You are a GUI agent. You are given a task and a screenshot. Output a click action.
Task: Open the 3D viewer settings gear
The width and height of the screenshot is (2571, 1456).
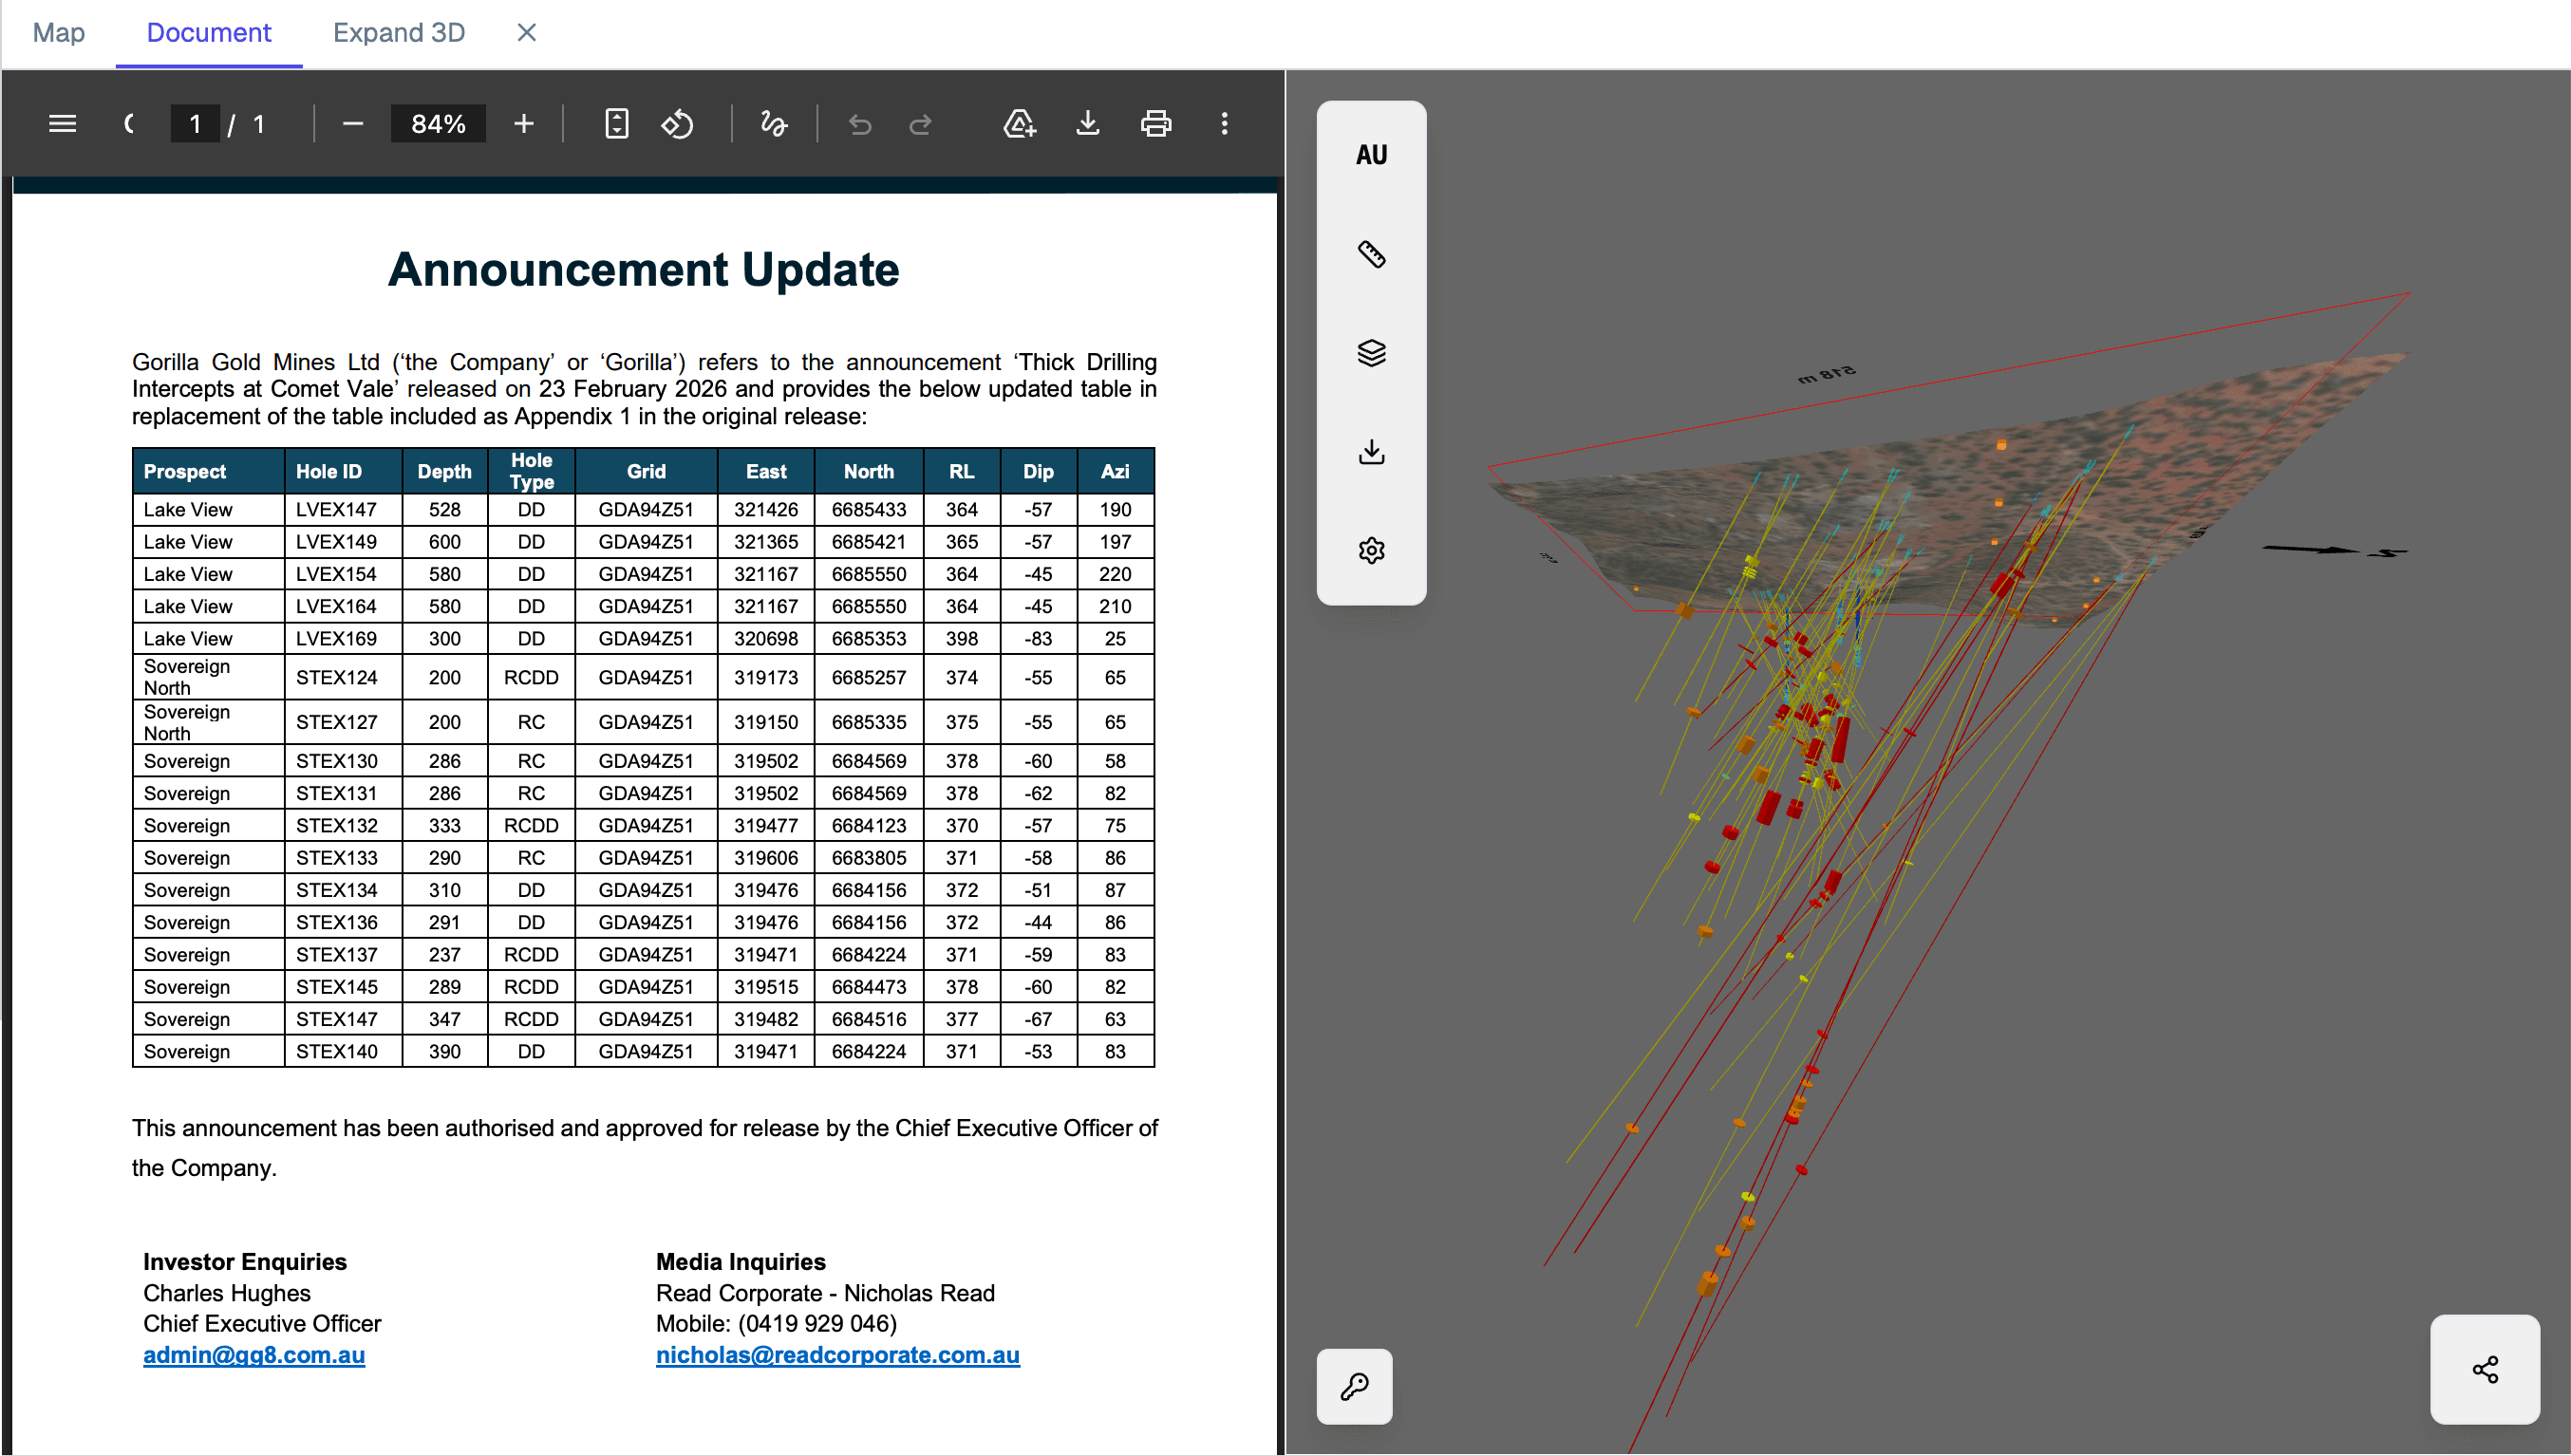(x=1371, y=550)
